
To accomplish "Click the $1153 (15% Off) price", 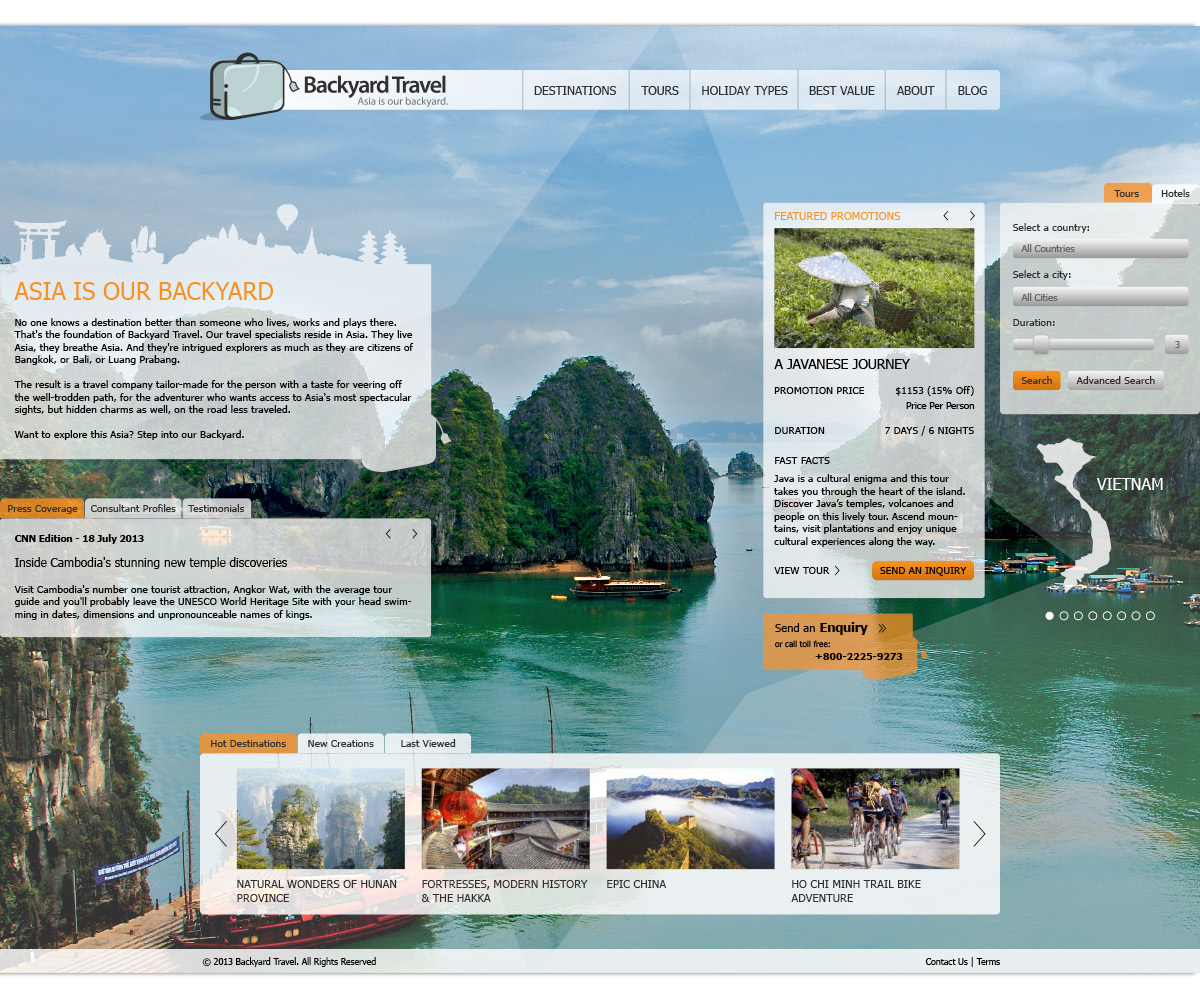I will (x=934, y=391).
